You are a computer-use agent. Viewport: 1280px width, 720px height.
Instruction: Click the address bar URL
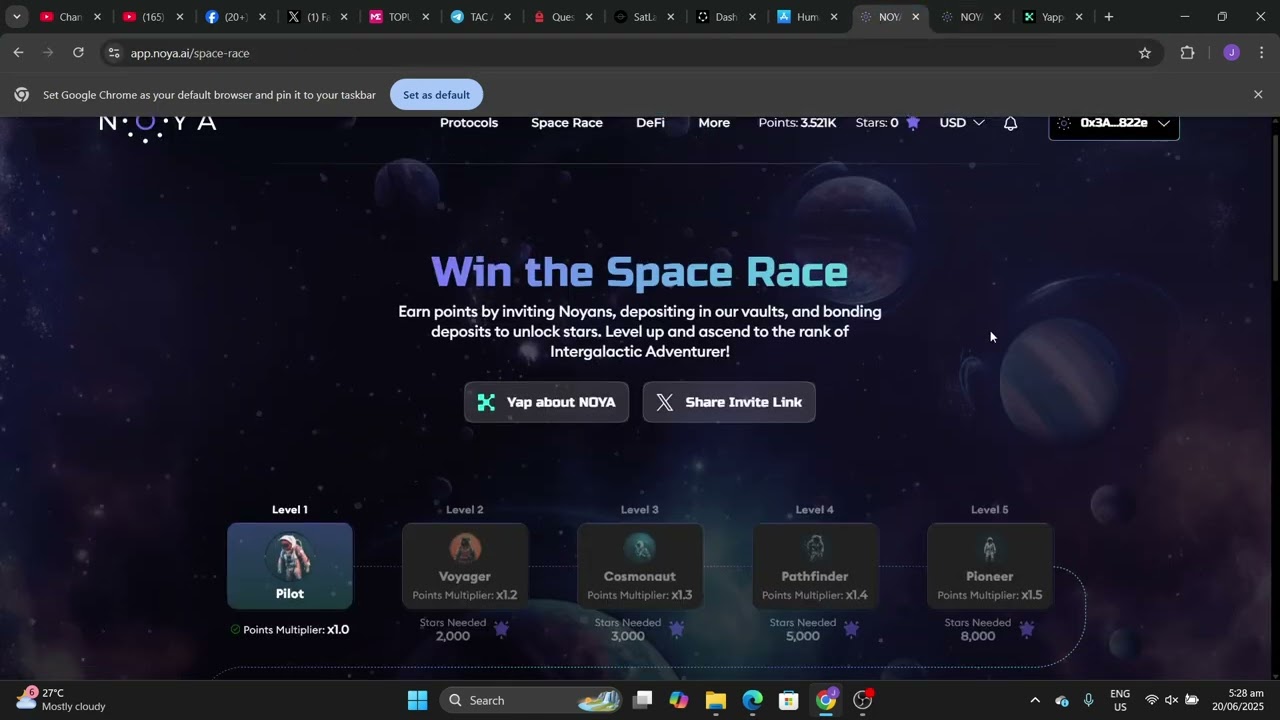pyautogui.click(x=190, y=53)
